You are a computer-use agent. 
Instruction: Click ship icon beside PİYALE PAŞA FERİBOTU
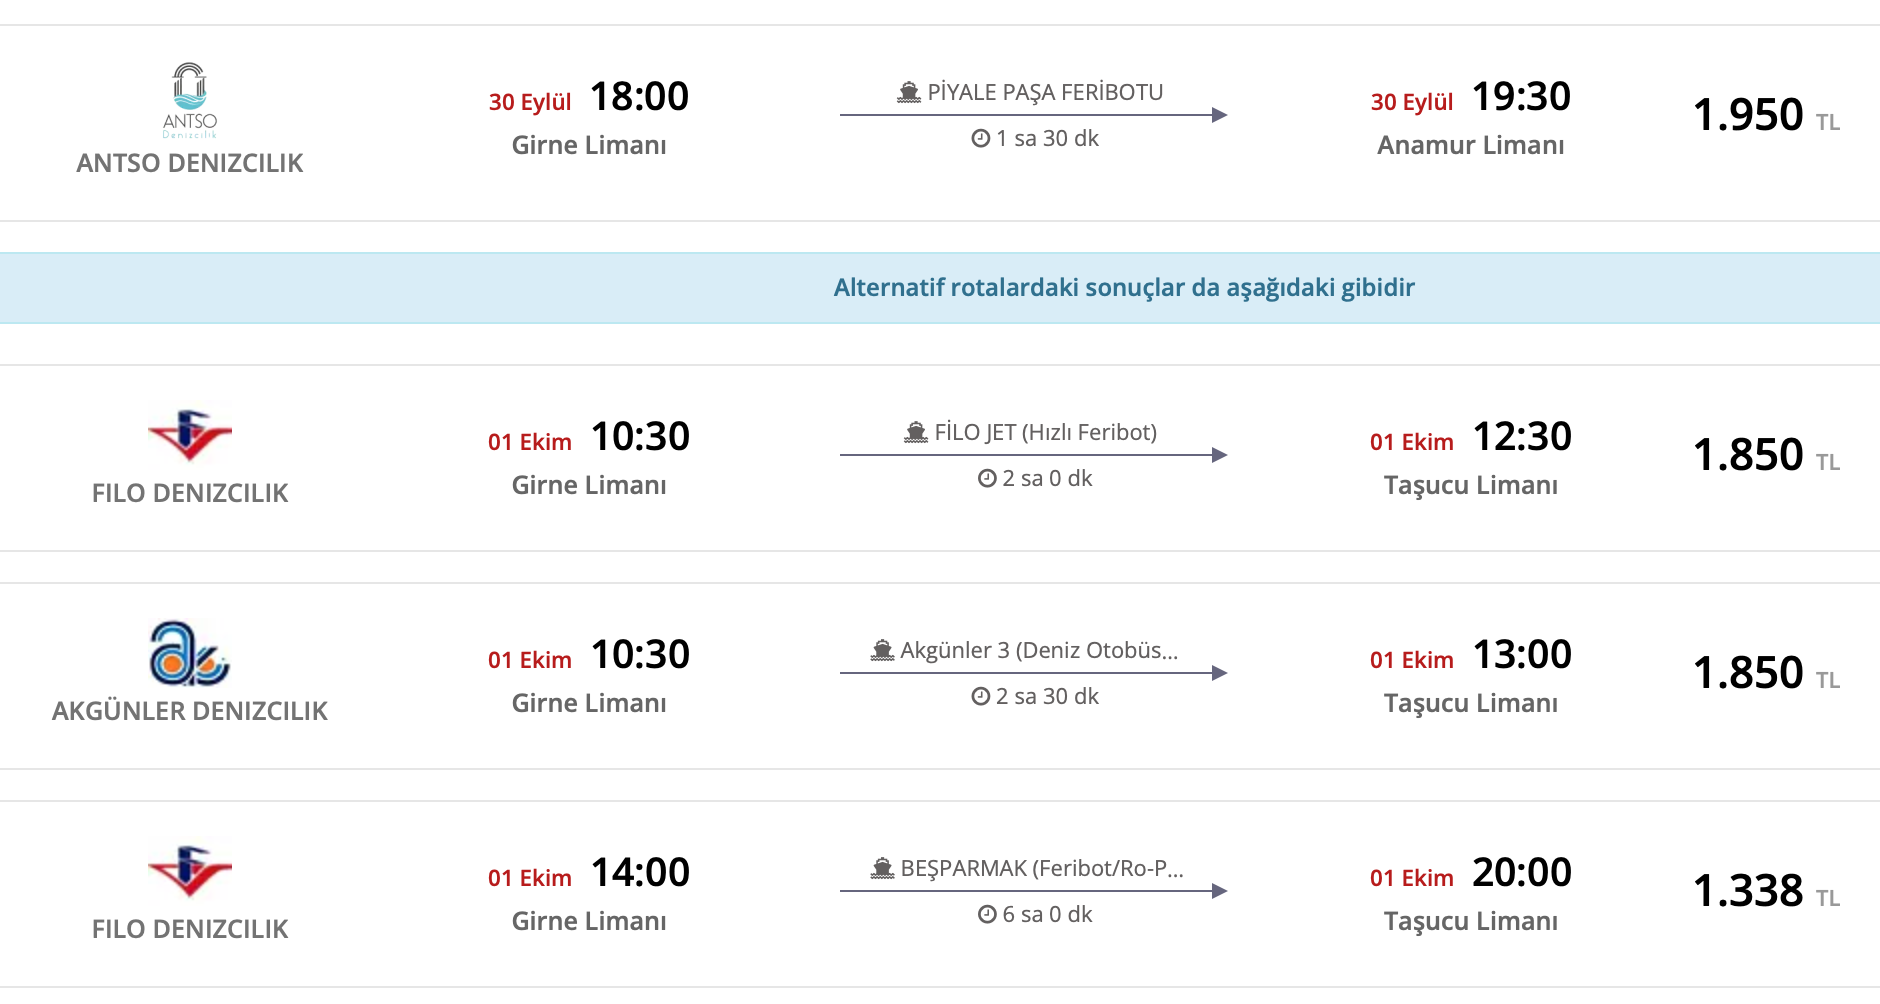pos(908,93)
